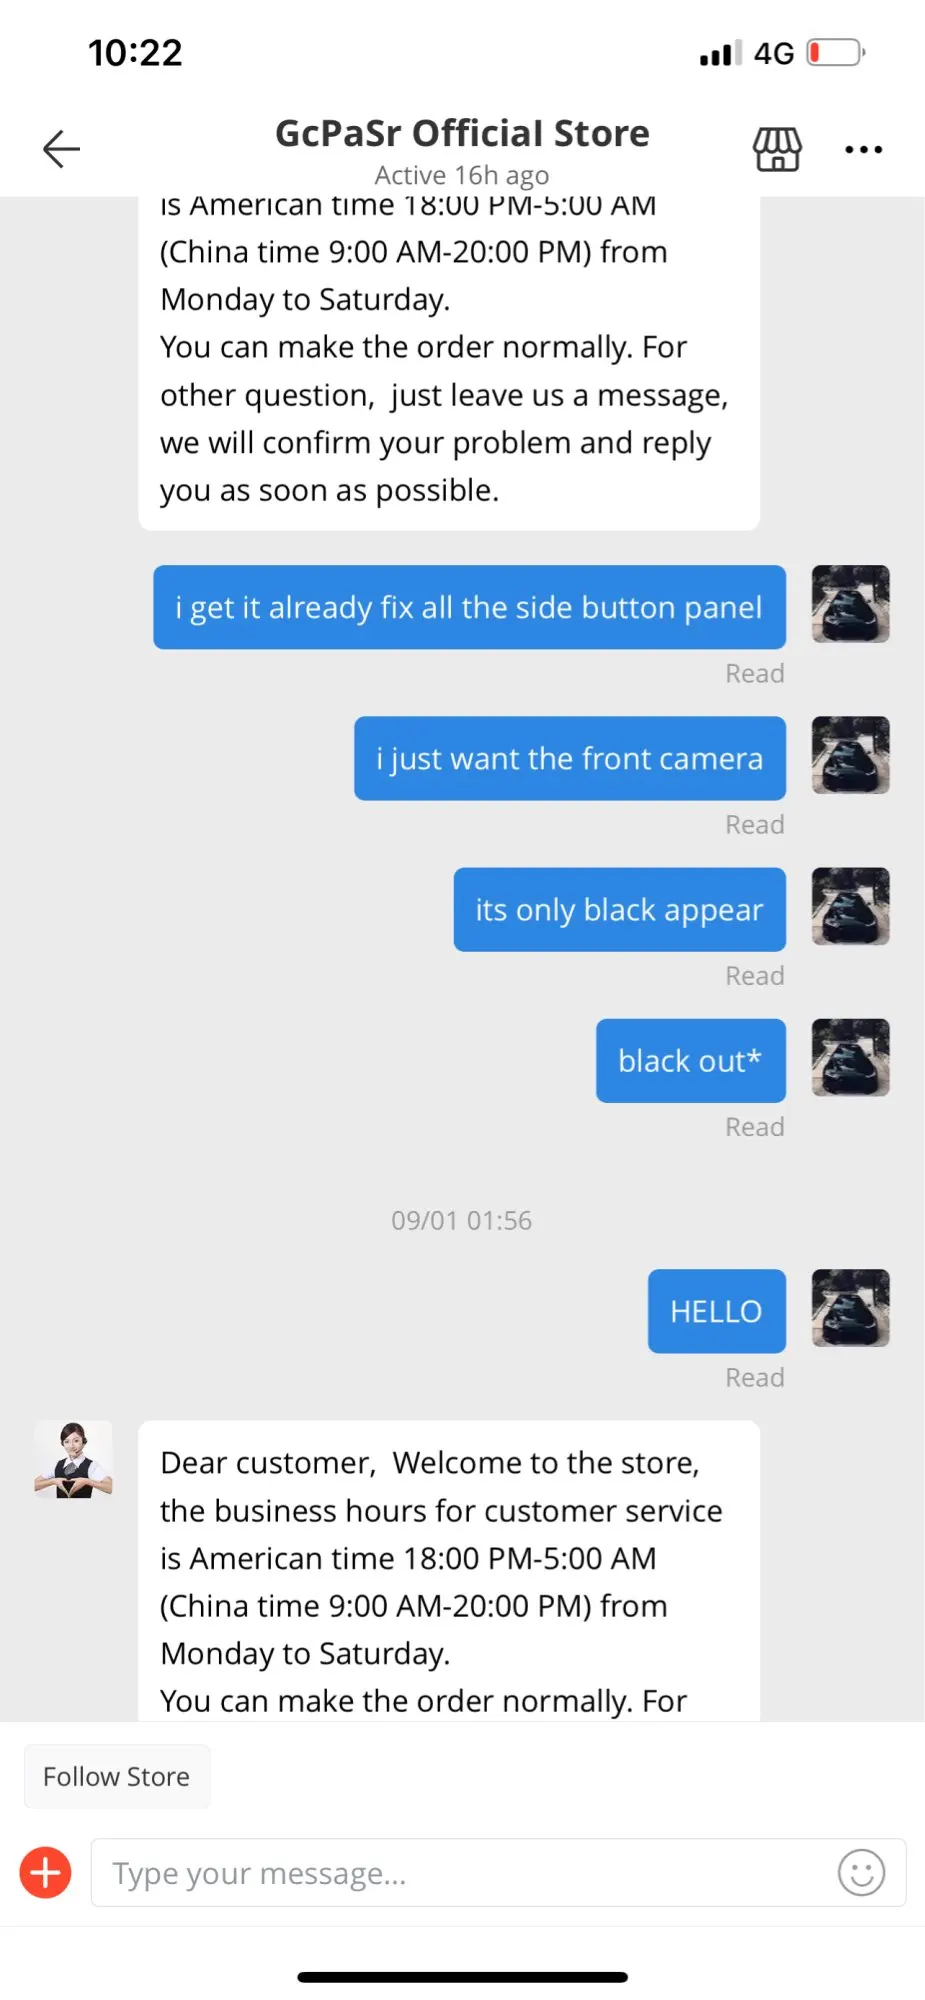Select the 'its only black appear' message bubble
The height and width of the screenshot is (2000, 925).
pos(620,910)
